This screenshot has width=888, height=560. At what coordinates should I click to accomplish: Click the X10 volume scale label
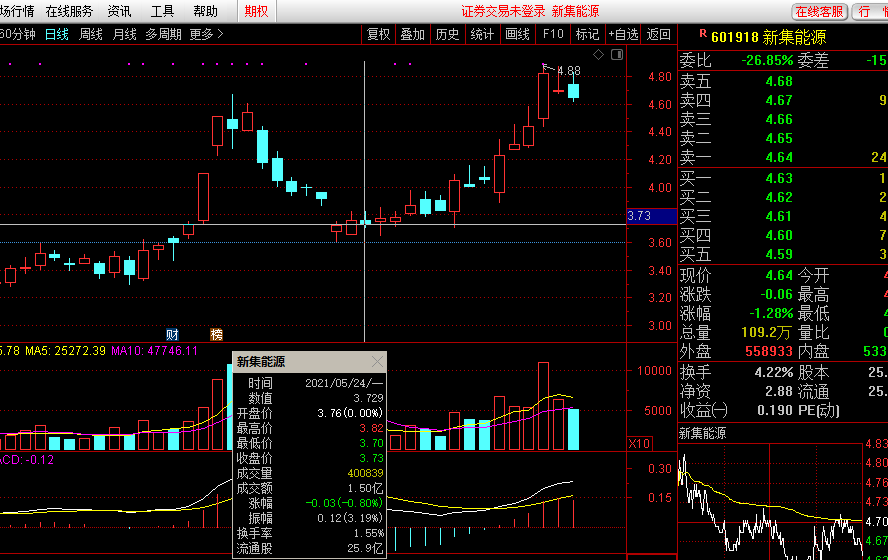pos(639,443)
